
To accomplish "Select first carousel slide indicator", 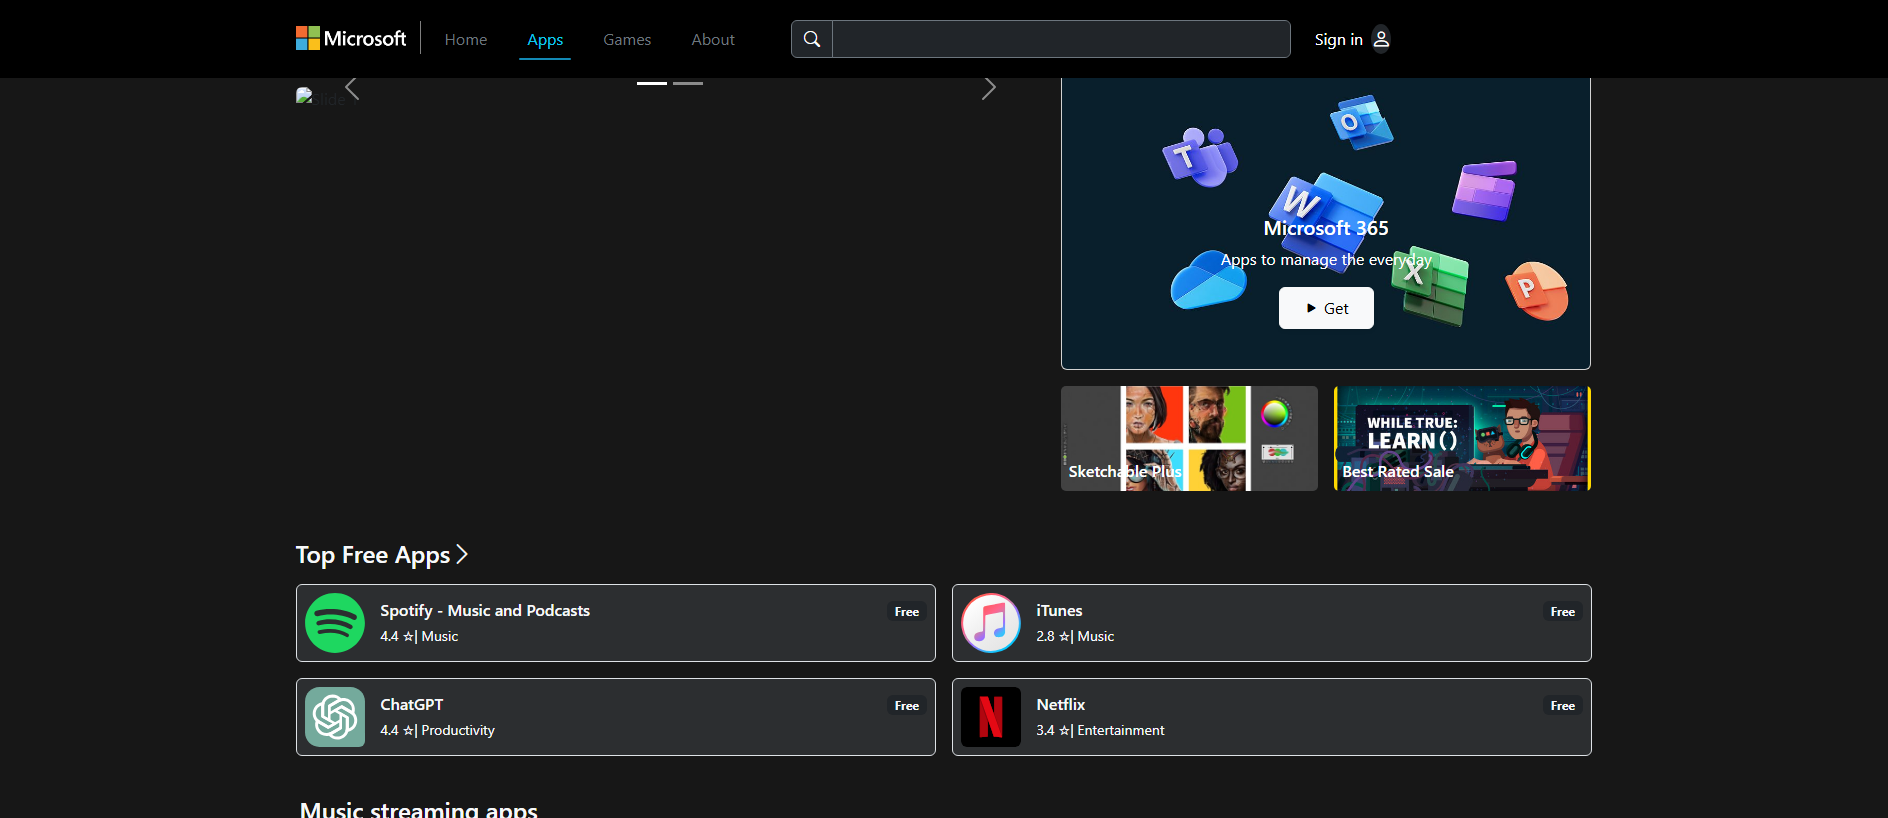I will point(652,83).
